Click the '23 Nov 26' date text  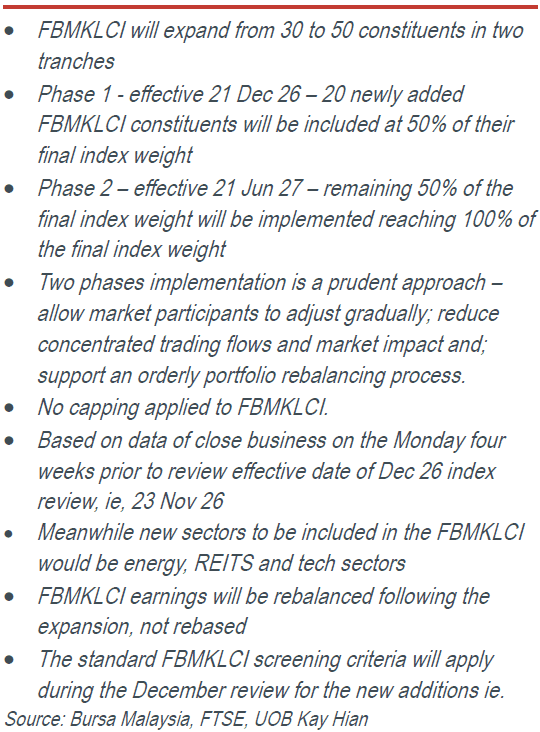click(x=178, y=501)
